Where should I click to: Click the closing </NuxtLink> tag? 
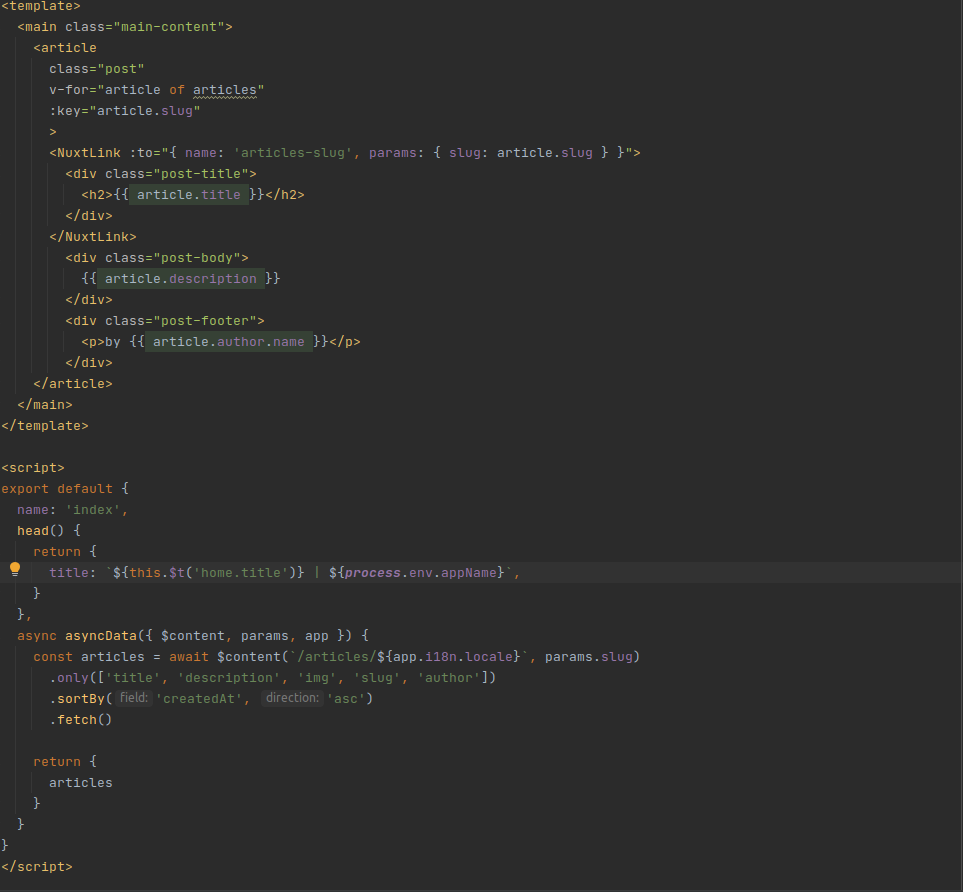93,237
